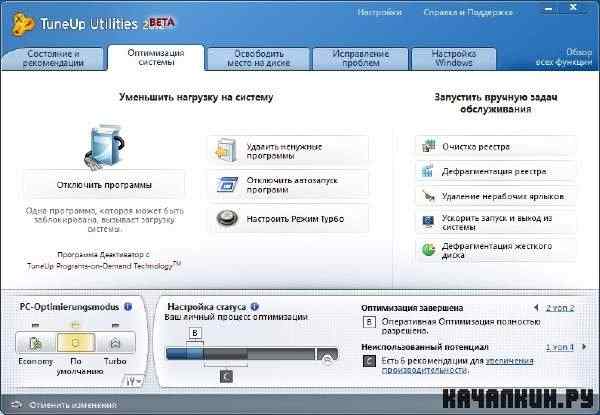Image resolution: width=600 pixels, height=415 pixels.
Task: Click the 2 von 2 link
Action: (x=560, y=308)
